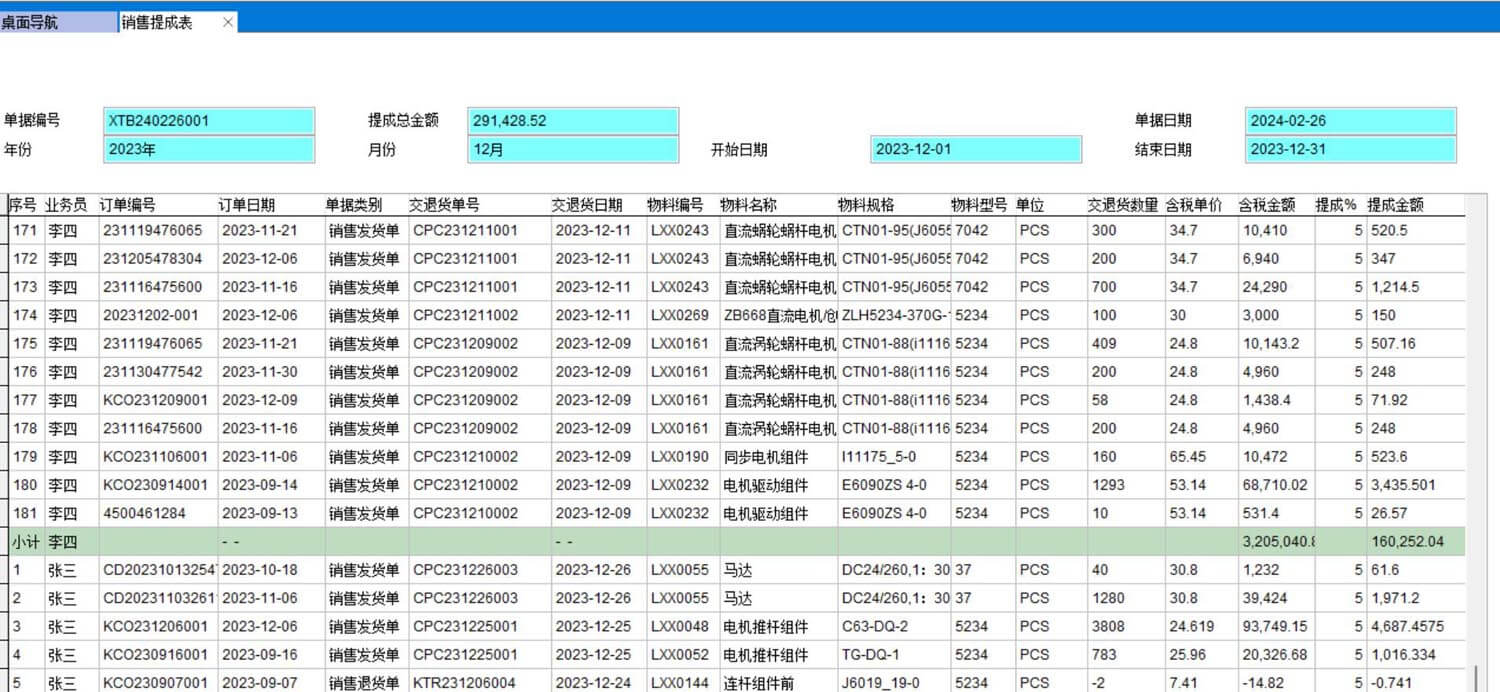Select the 销售提成表 tab
The image size is (1500, 692).
pyautogui.click(x=165, y=20)
